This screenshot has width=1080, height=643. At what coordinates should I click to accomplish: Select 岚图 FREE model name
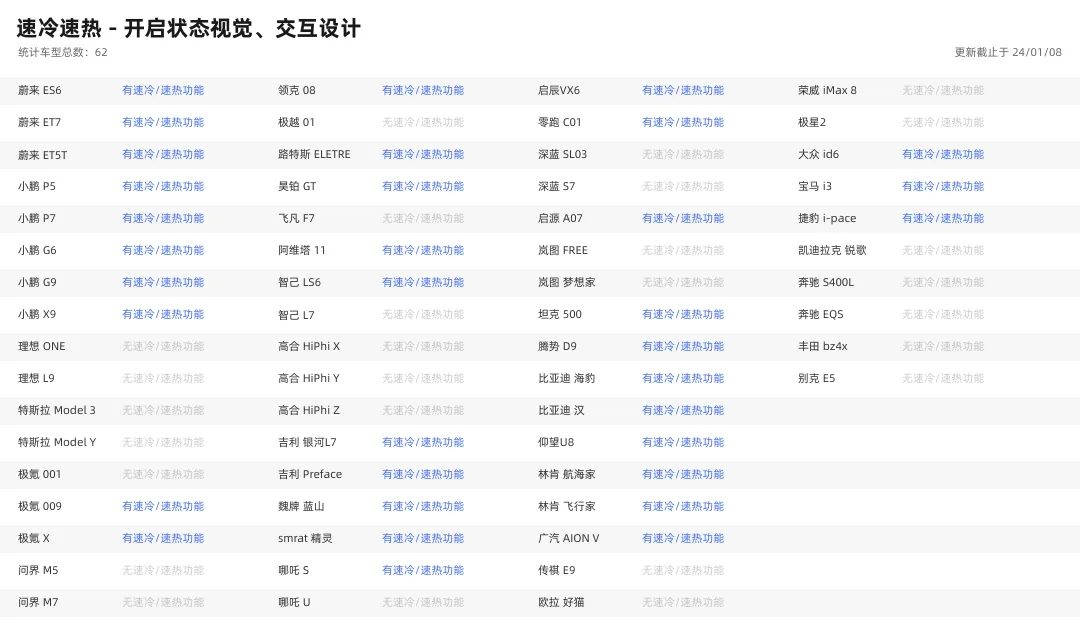563,251
